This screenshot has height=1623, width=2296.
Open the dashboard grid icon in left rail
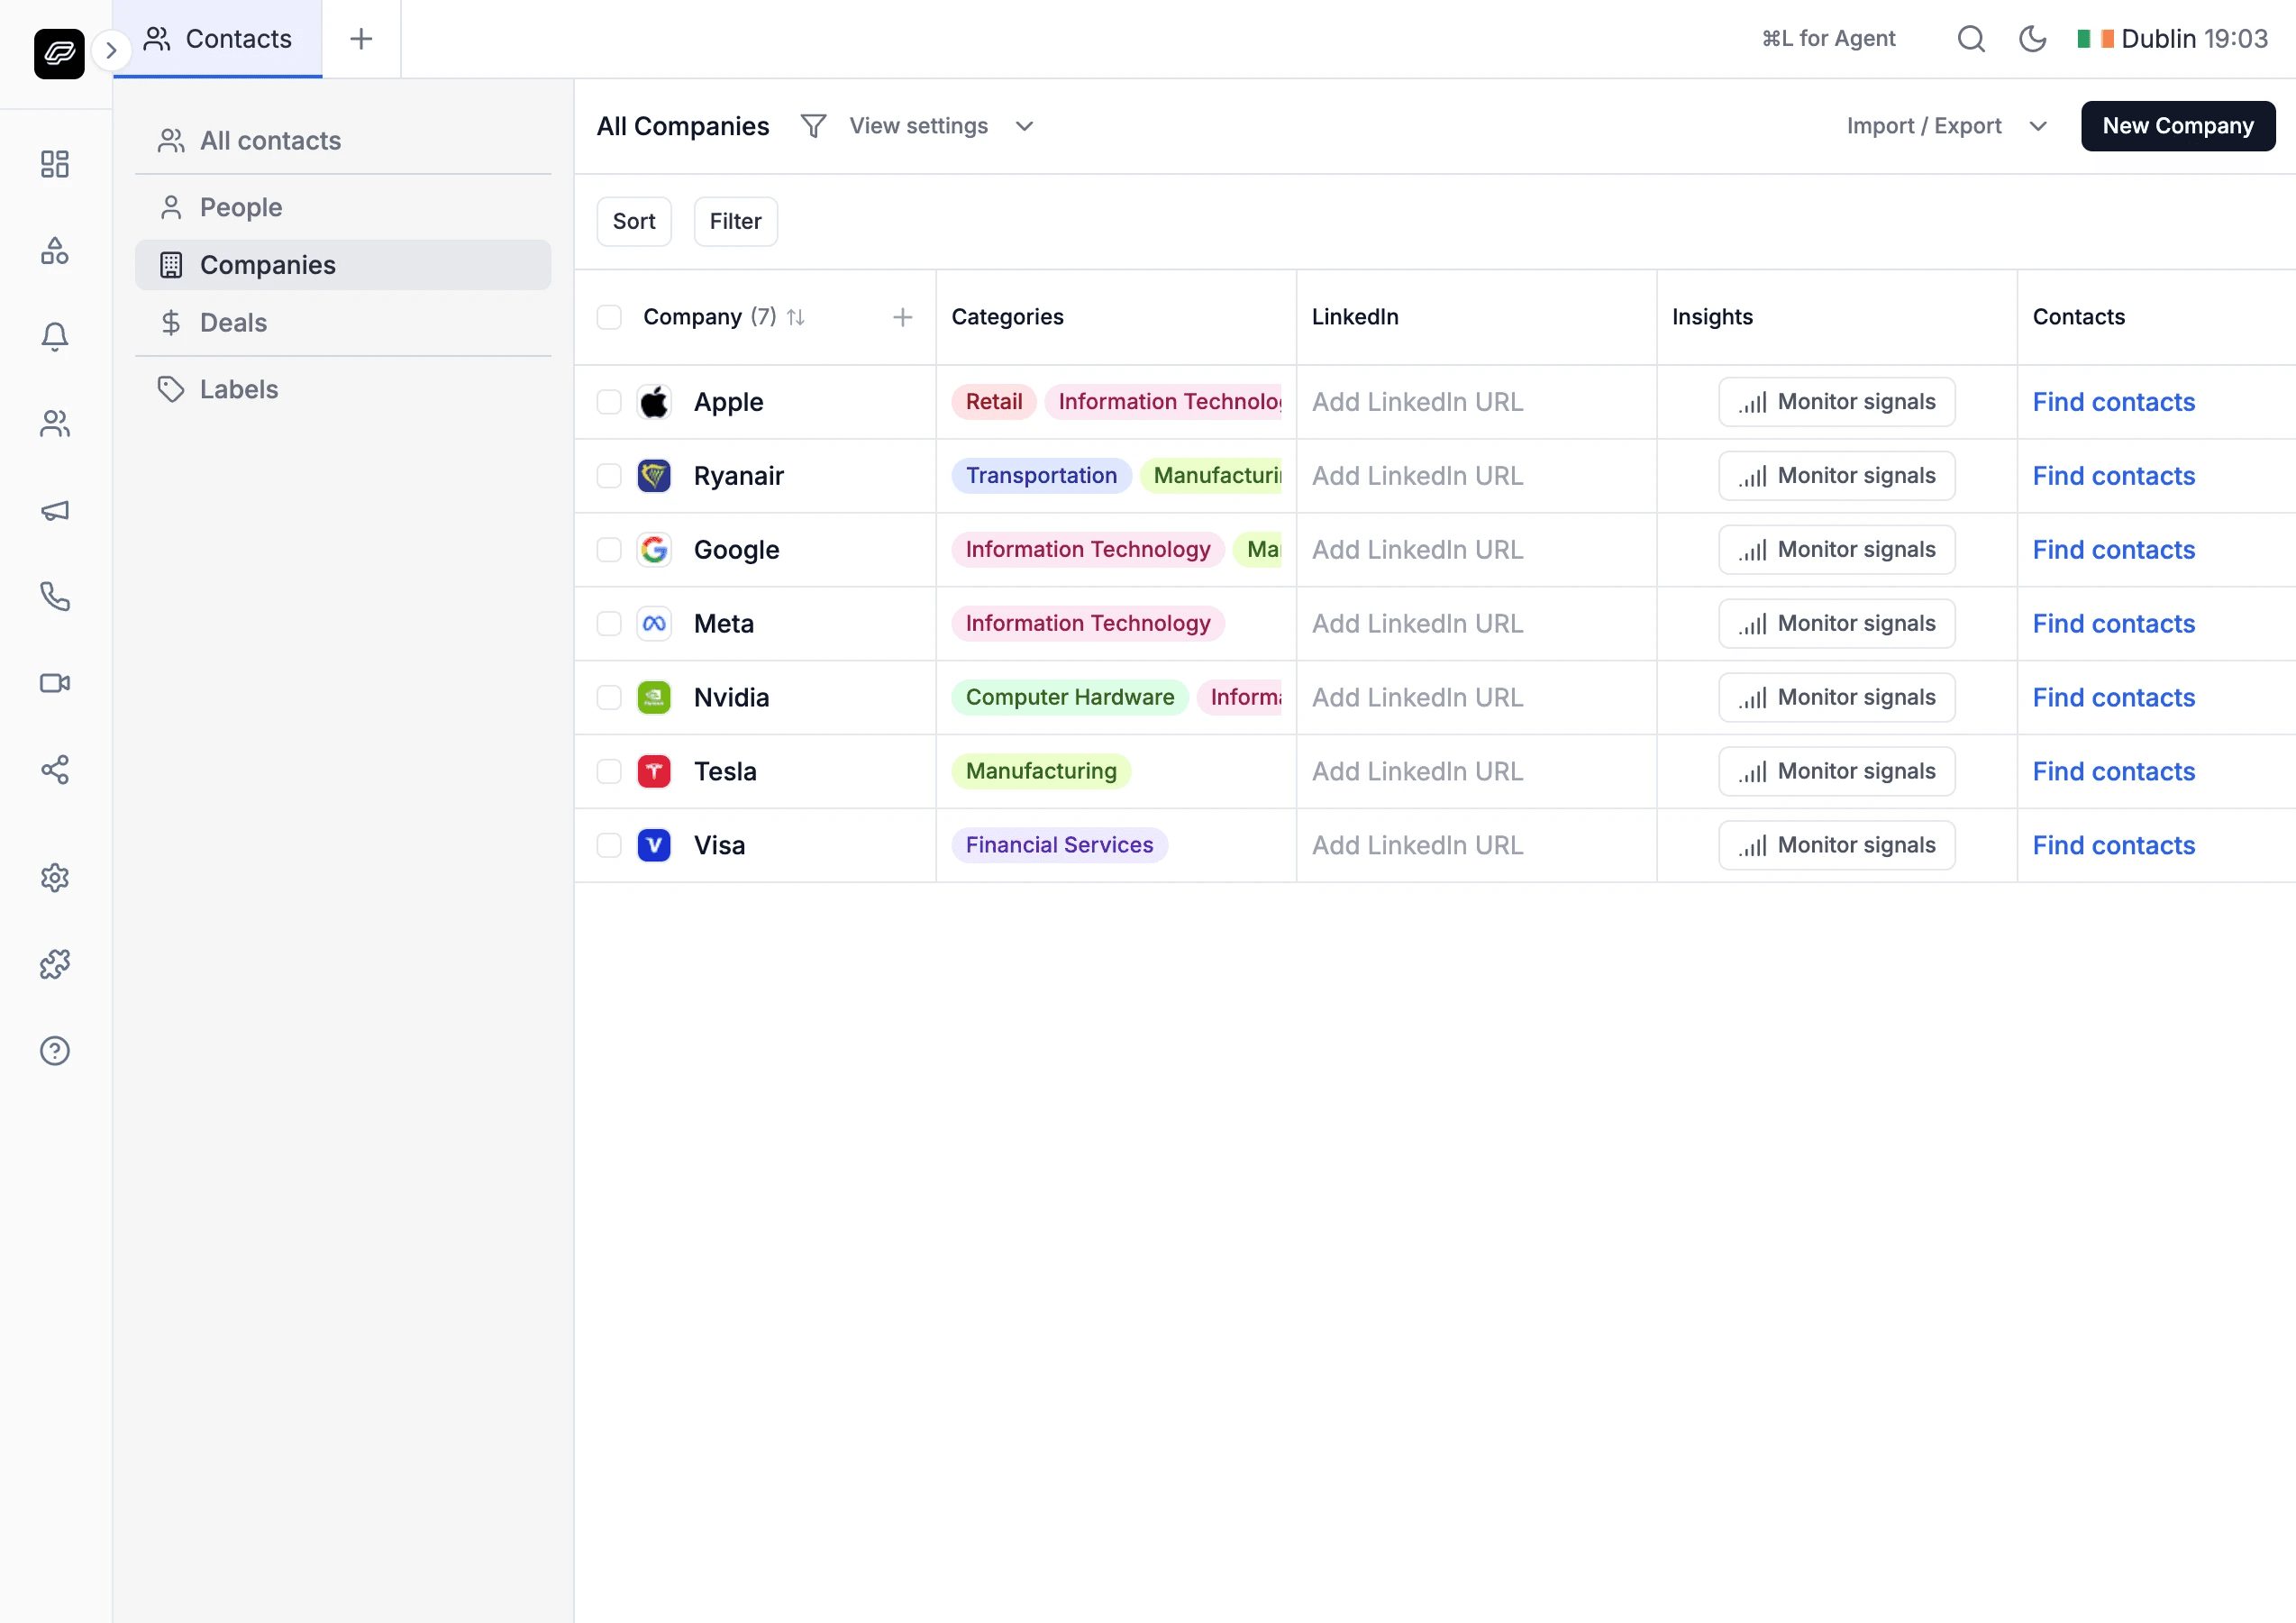tap(55, 164)
